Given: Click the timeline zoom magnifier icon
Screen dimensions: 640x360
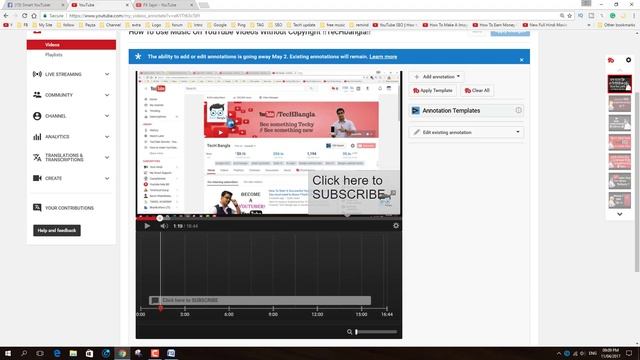Looking at the screenshot, I should [349, 332].
